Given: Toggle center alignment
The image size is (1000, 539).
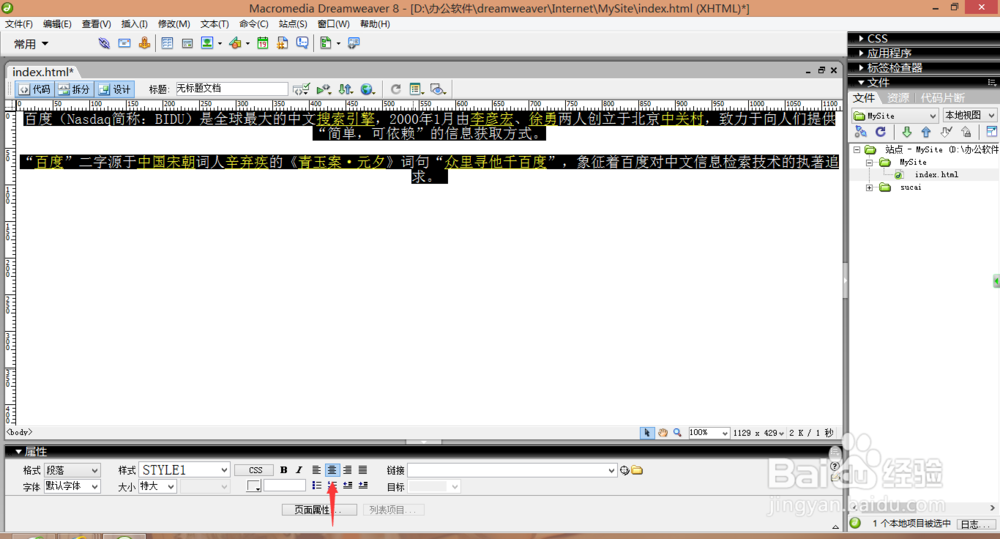Looking at the screenshot, I should click(332, 470).
